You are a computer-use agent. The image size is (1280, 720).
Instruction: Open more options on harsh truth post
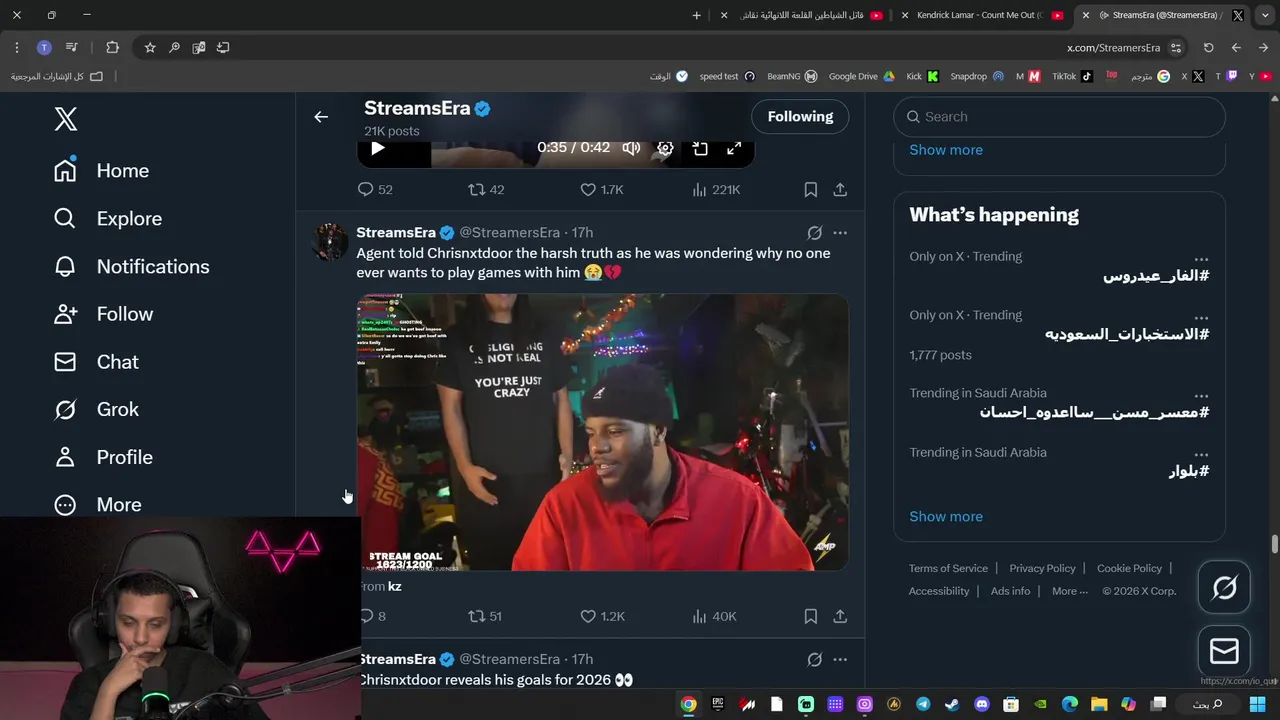coord(840,233)
